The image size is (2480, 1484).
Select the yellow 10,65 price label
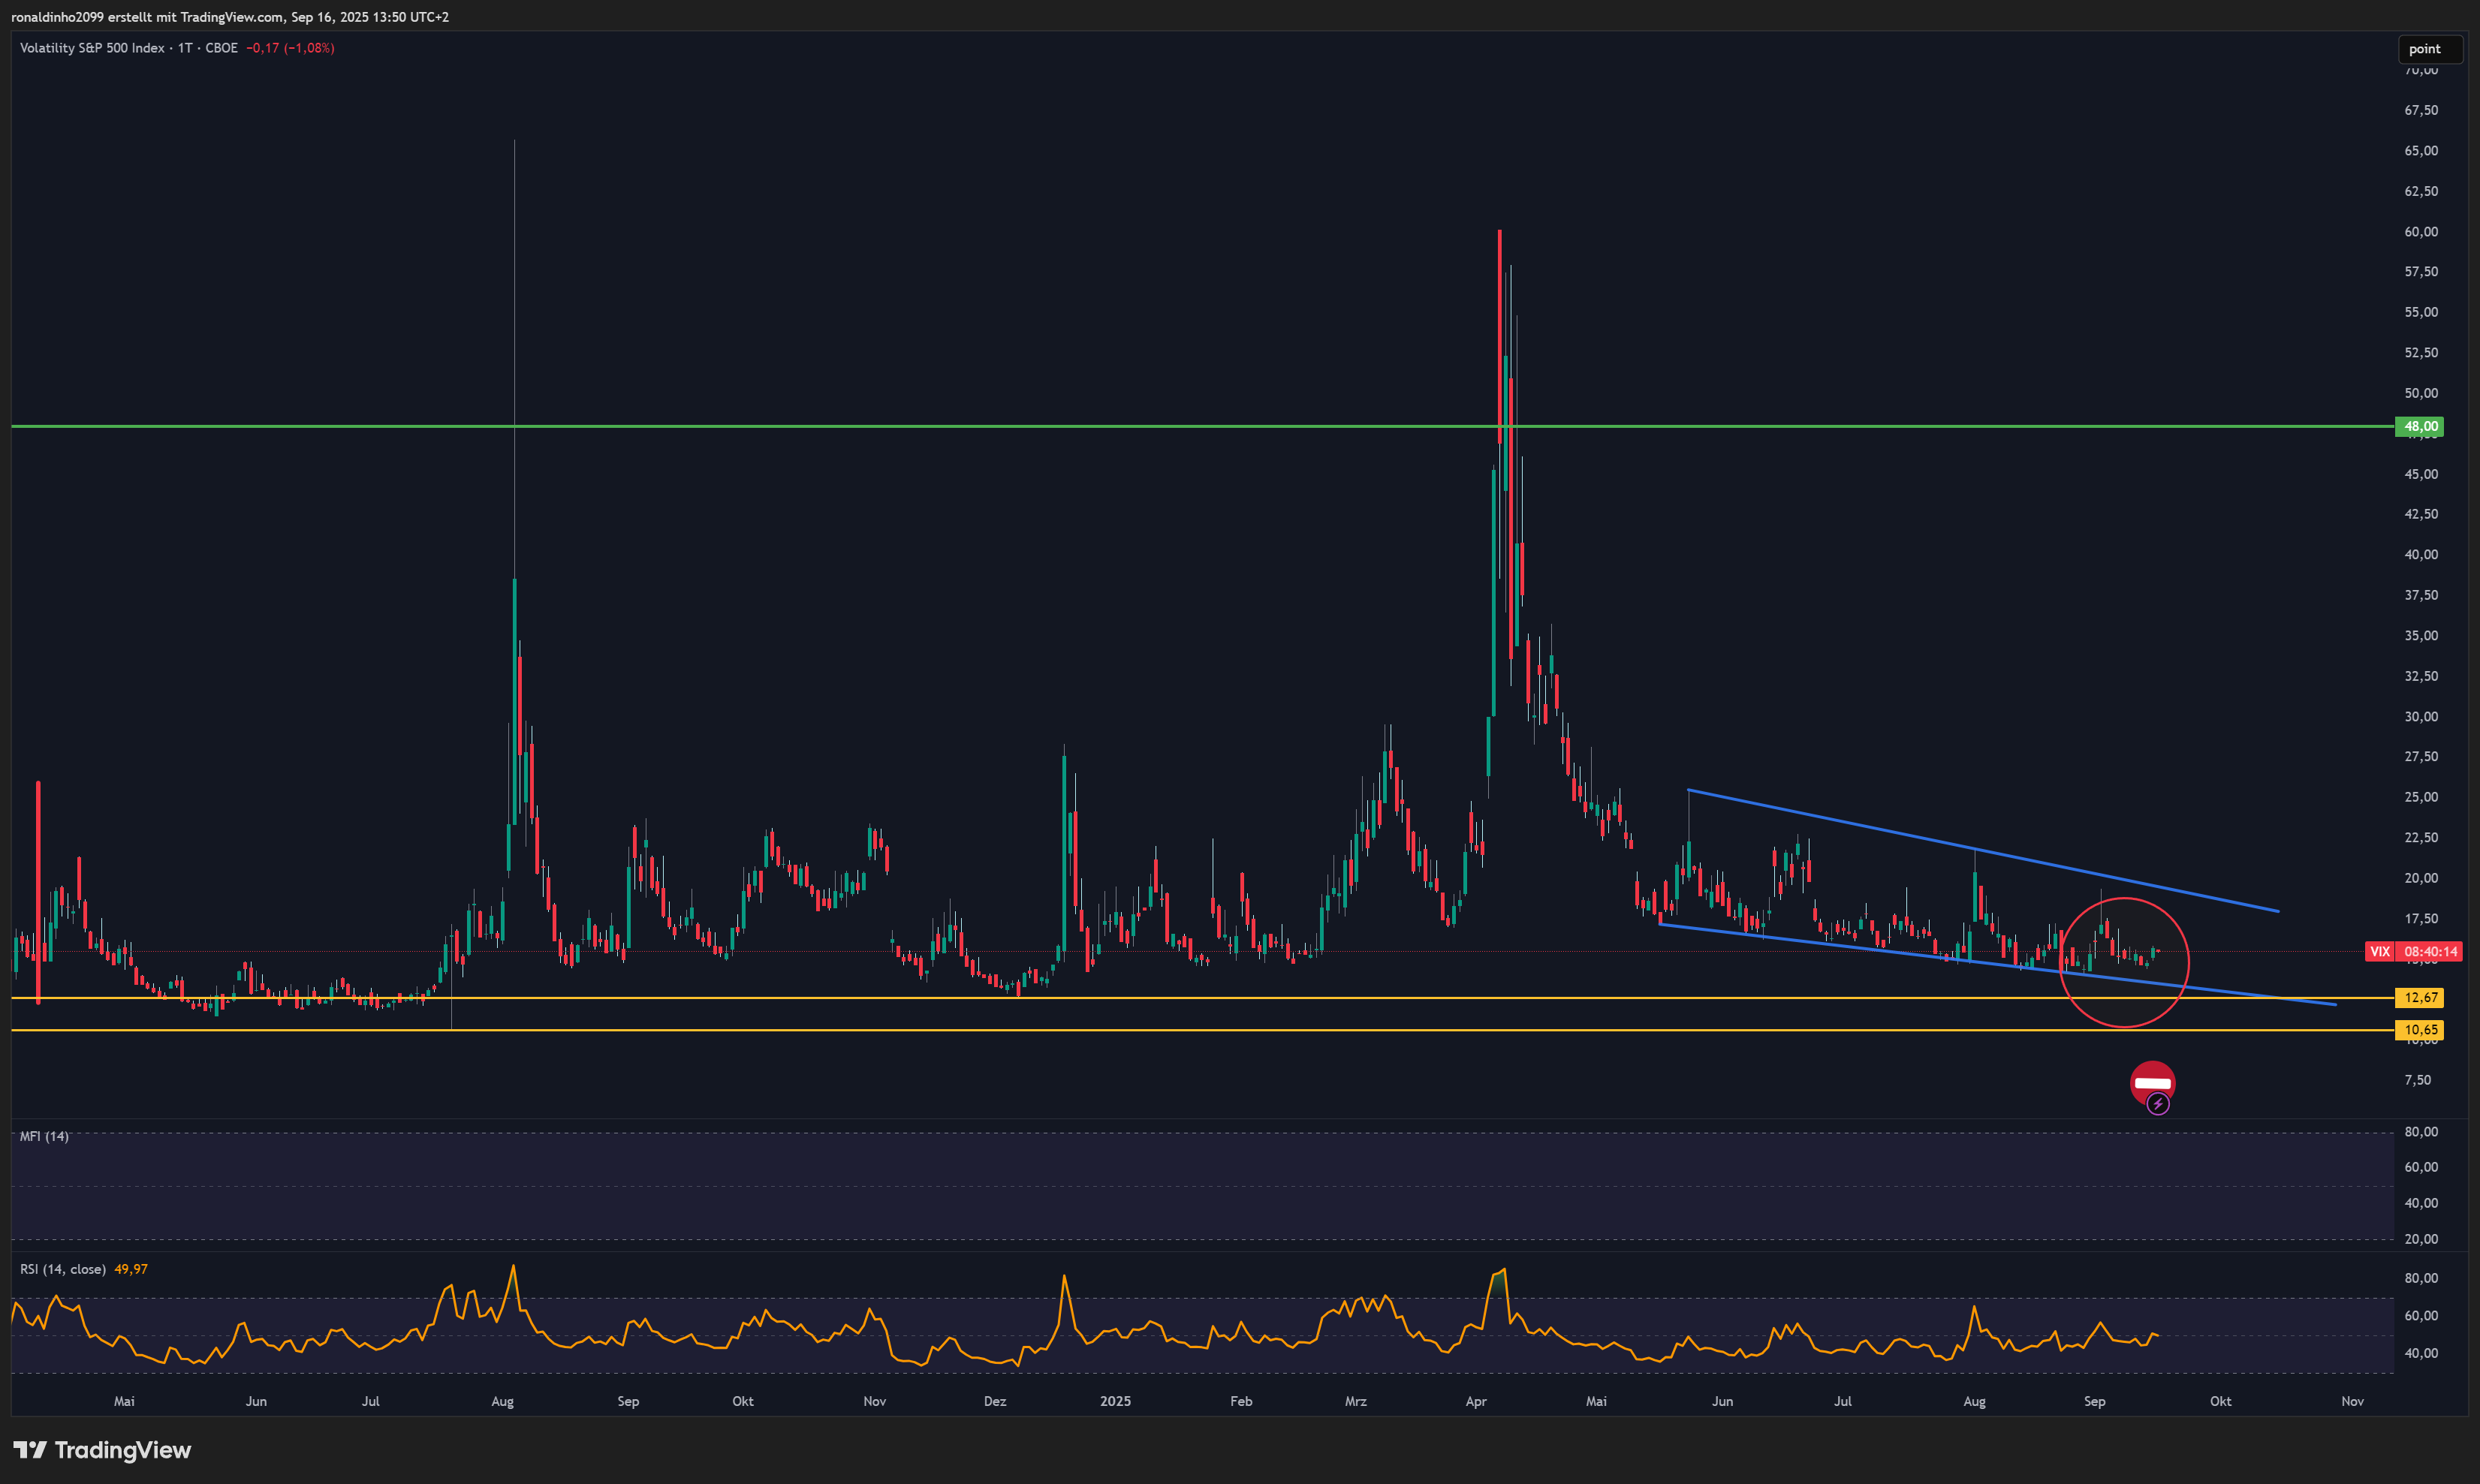2420,1029
